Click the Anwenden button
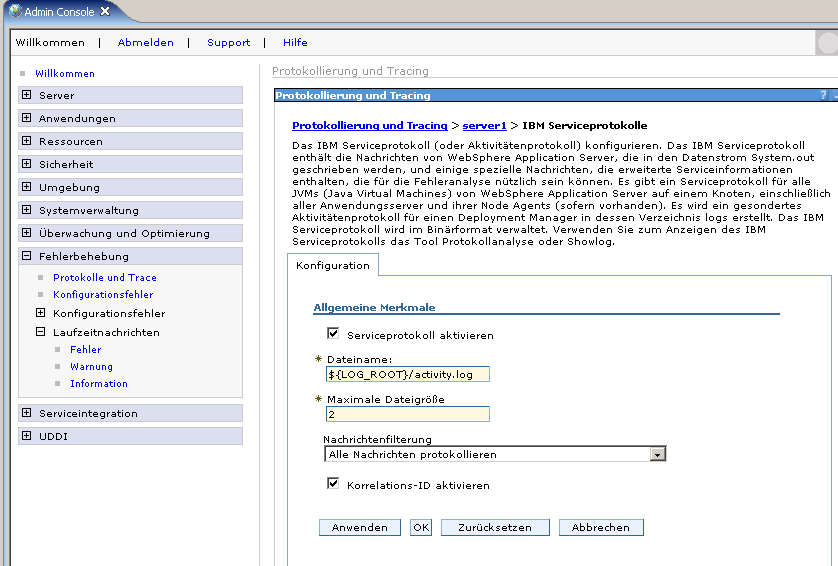 click(360, 528)
